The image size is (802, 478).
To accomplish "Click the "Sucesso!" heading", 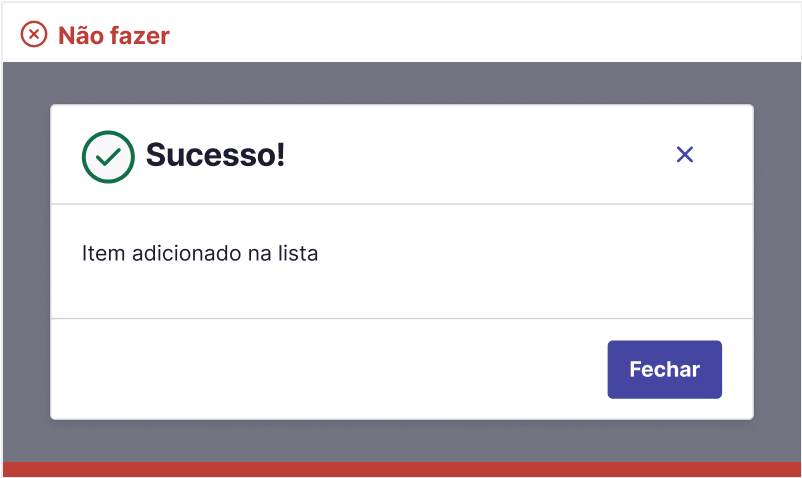I will coord(215,155).
